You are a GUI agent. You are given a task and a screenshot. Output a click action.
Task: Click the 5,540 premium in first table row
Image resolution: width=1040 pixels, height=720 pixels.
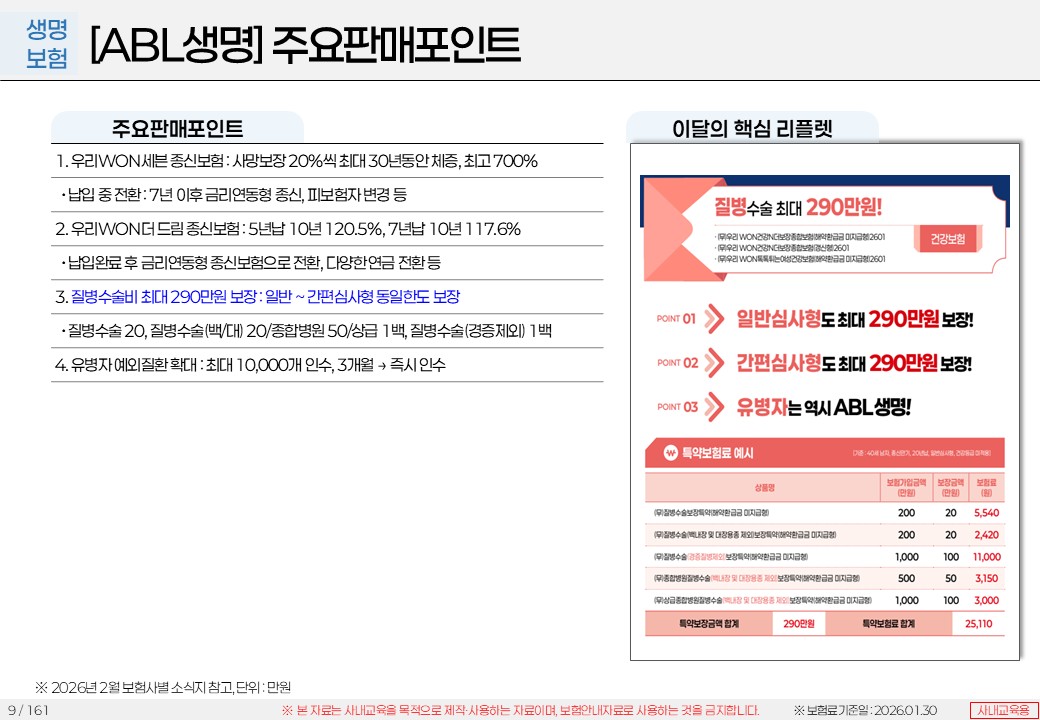(x=985, y=512)
